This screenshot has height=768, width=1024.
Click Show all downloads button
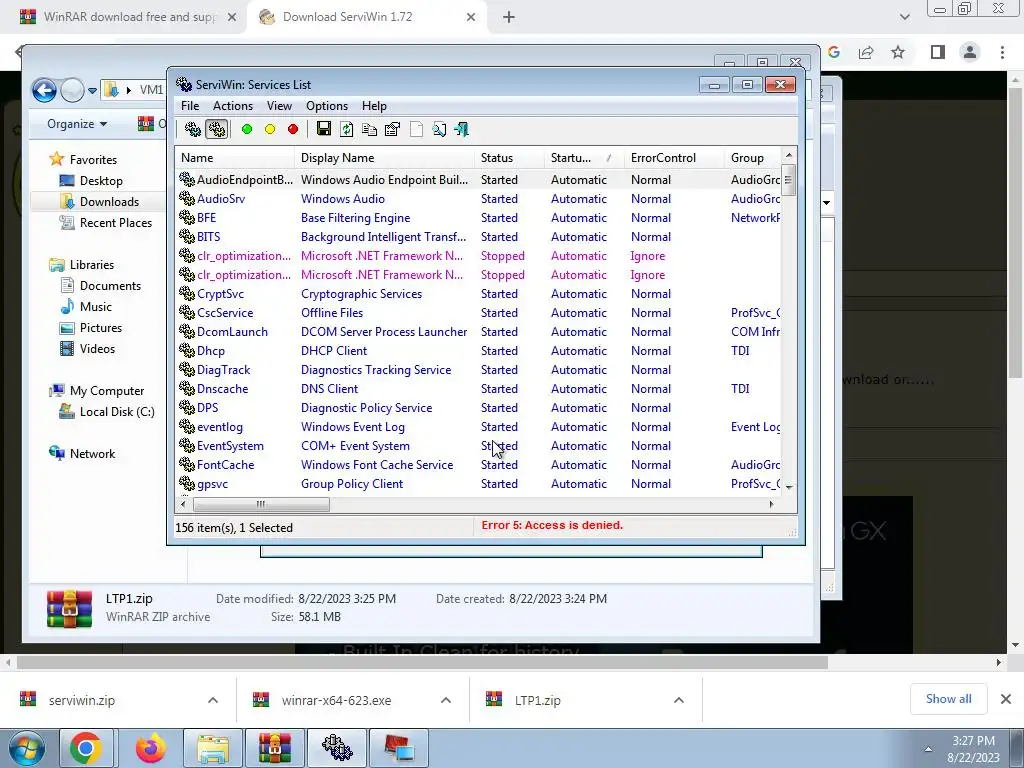tap(948, 699)
